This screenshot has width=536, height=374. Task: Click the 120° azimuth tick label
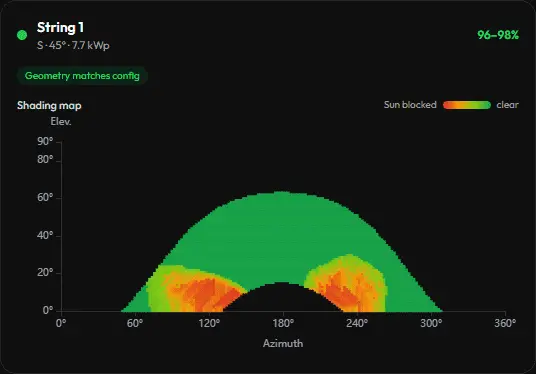point(209,323)
